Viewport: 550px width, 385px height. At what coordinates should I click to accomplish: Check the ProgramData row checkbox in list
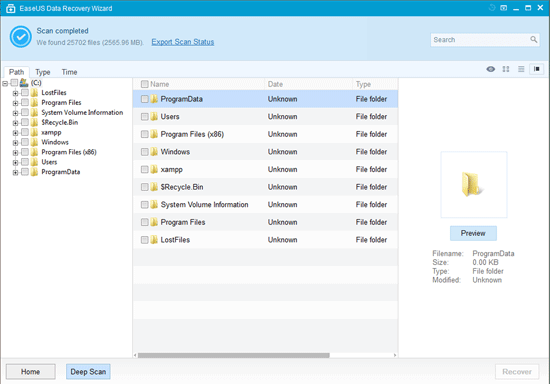[x=145, y=99]
